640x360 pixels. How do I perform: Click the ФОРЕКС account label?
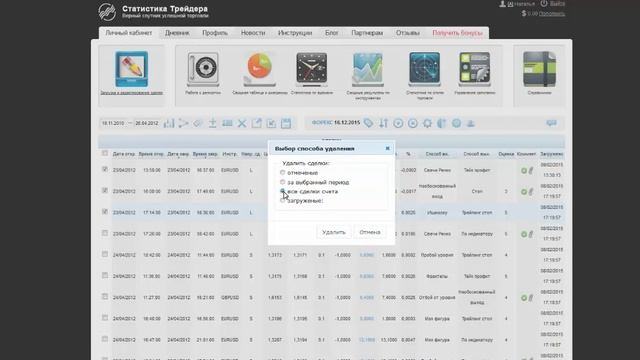tap(322, 122)
